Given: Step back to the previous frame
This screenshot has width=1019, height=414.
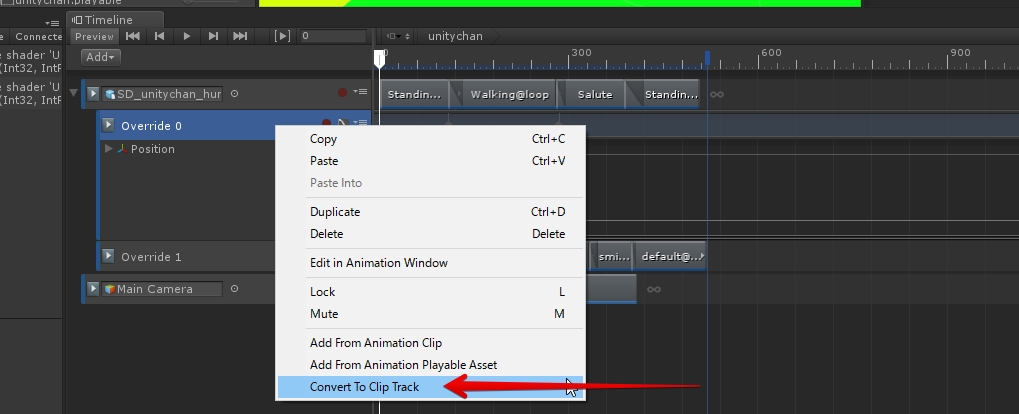Looking at the screenshot, I should tap(160, 36).
